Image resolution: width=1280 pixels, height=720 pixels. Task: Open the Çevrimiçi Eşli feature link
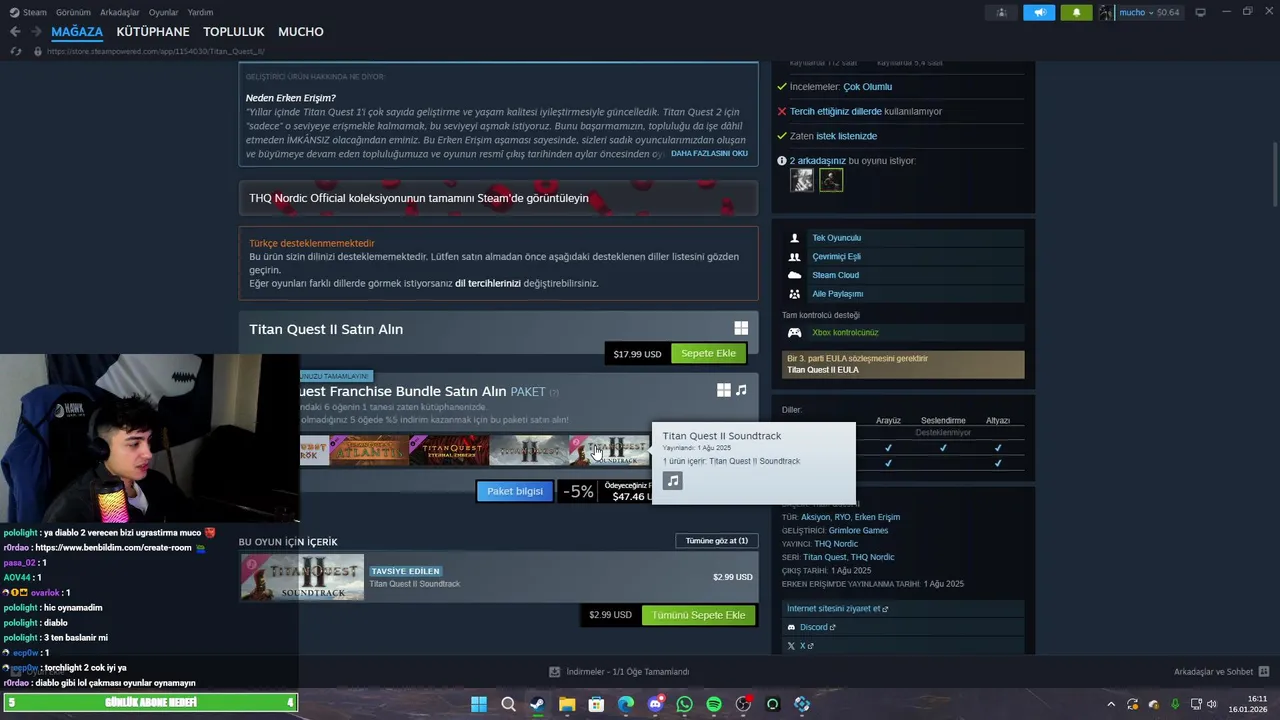pyautogui.click(x=836, y=257)
